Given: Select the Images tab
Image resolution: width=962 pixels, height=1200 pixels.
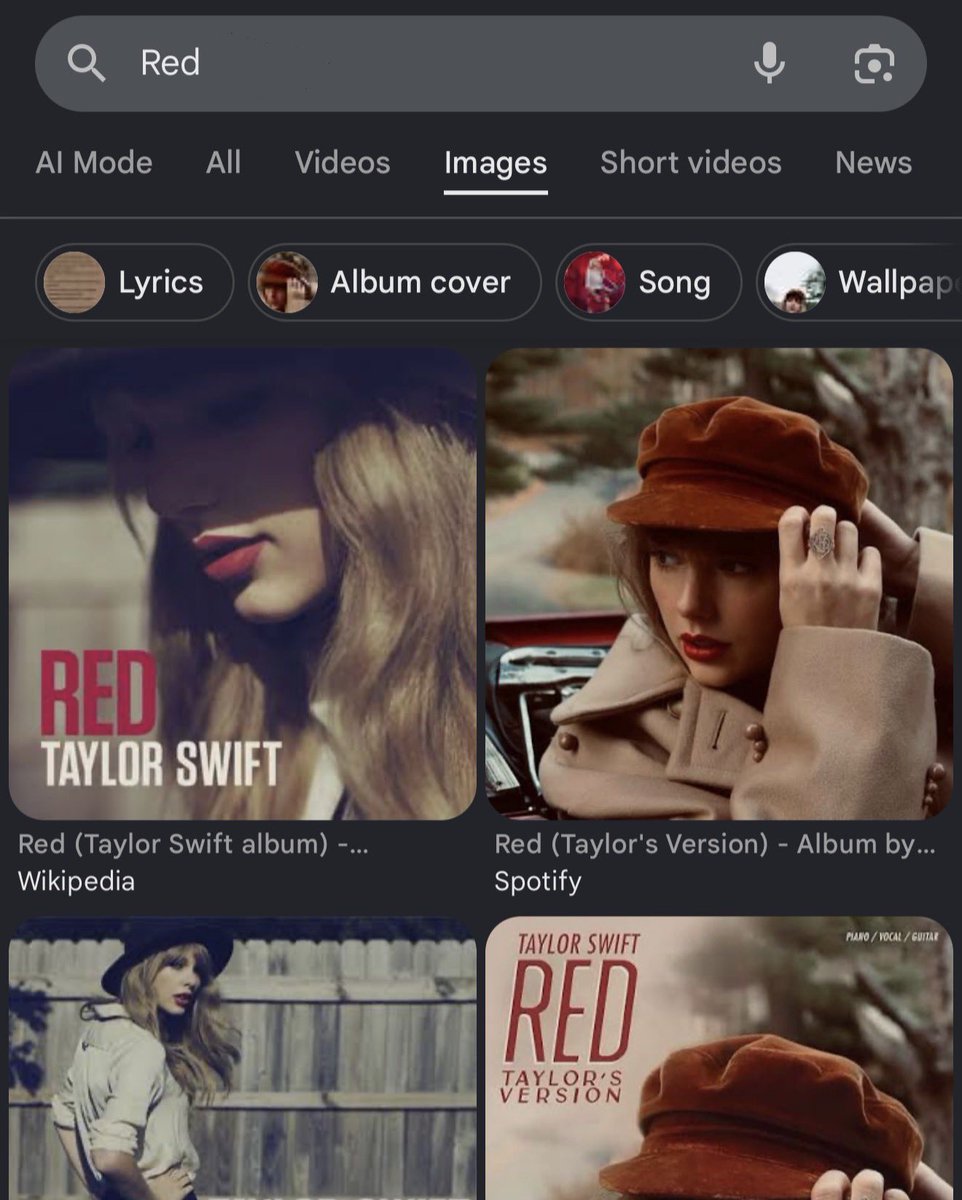Looking at the screenshot, I should click(x=495, y=163).
